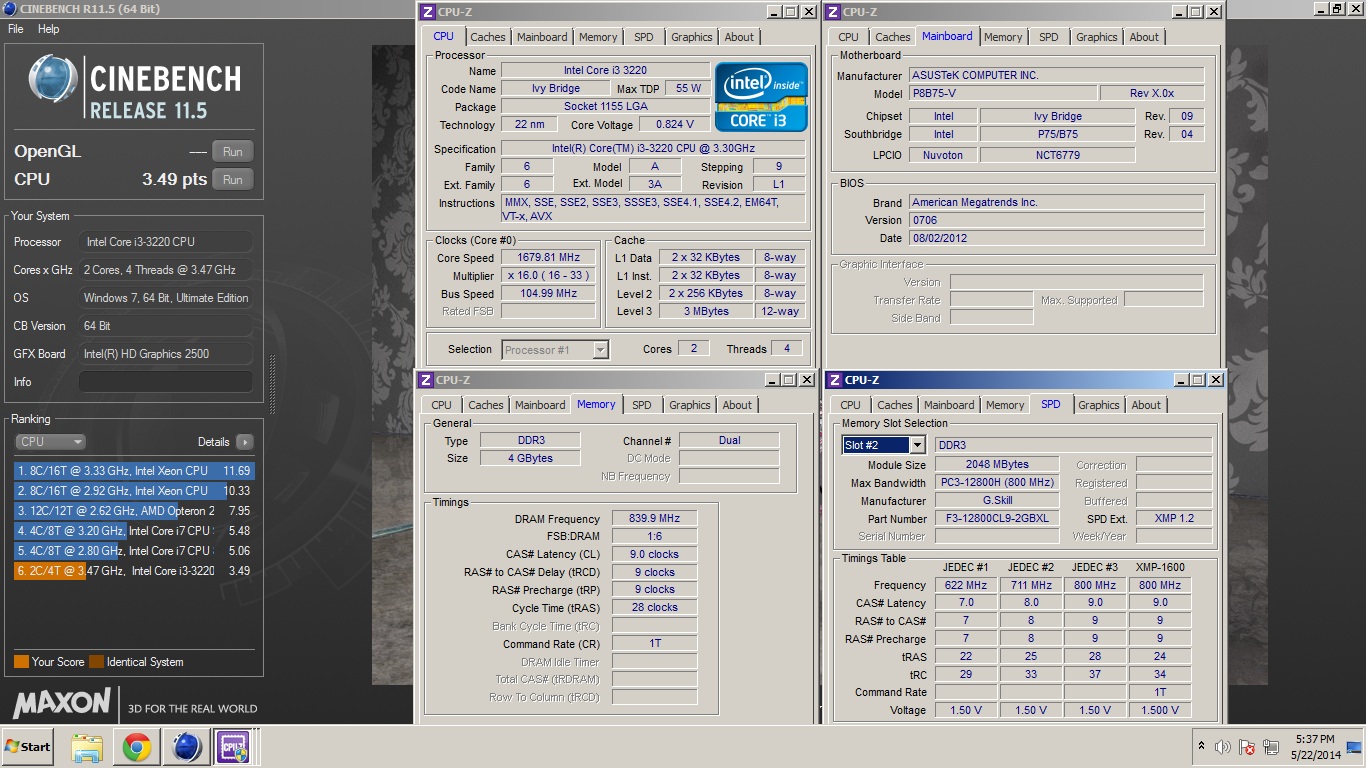Select ranking row 4C/8T @ 3.20 GHz
Screen dimensions: 1366x768
(134, 530)
